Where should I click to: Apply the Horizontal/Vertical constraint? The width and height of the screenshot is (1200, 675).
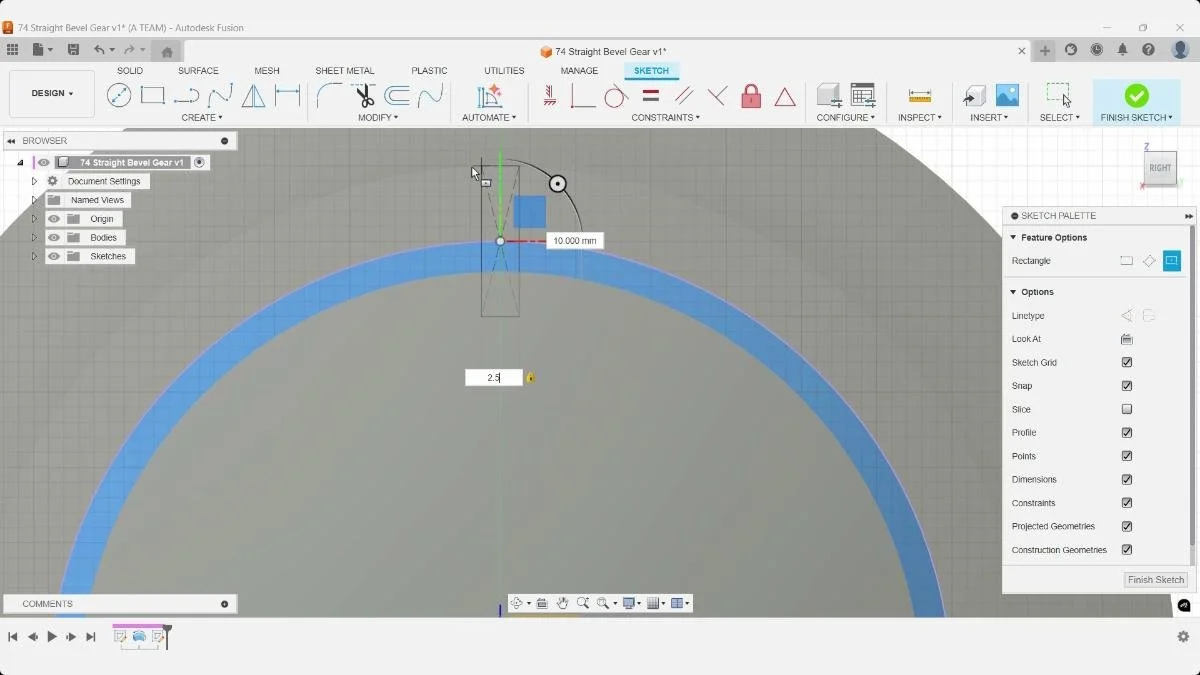[550, 96]
